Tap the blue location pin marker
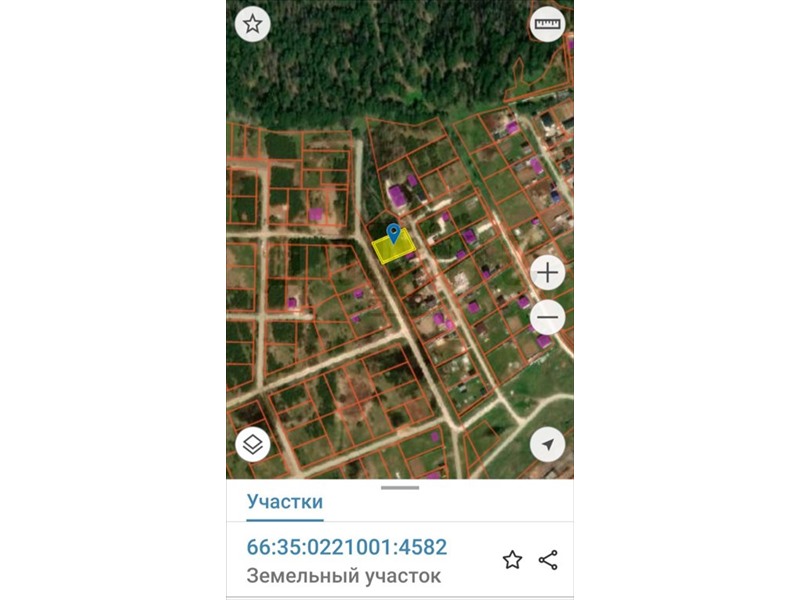Screen dimensions: 800x600 pyautogui.click(x=393, y=234)
